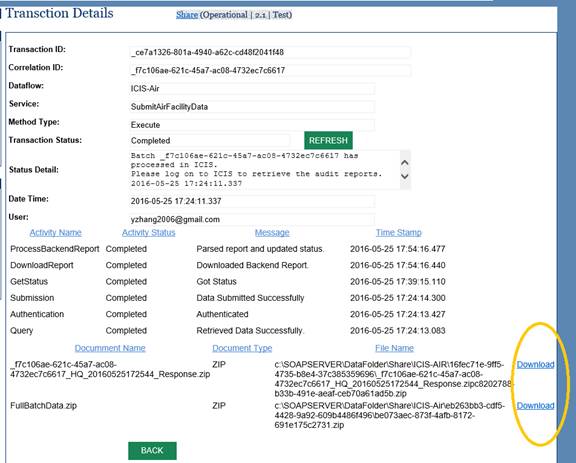Sort by Message column header

272,233
